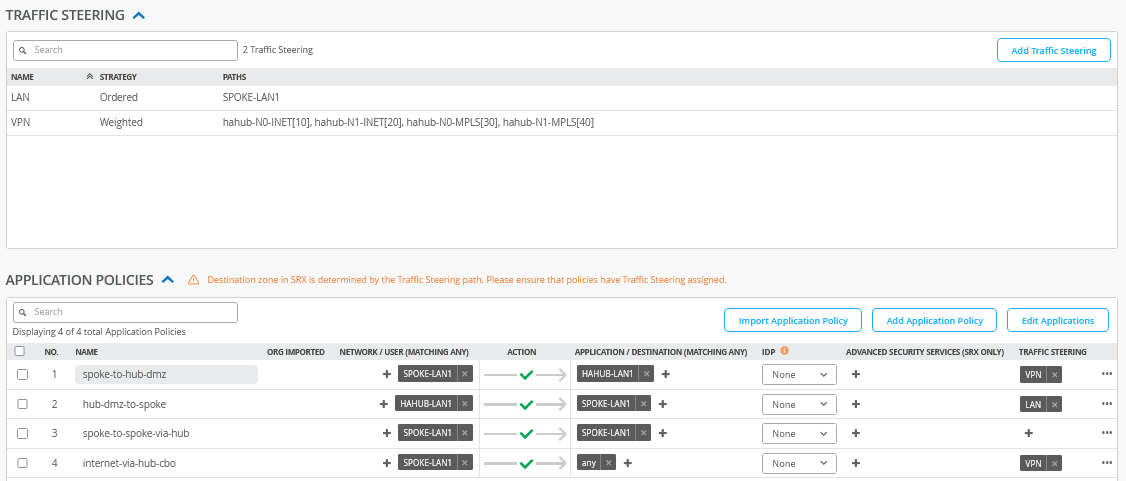1126x481 pixels.
Task: Select the hub-dmz-to-spoke policy checkbox
Action: click(22, 404)
